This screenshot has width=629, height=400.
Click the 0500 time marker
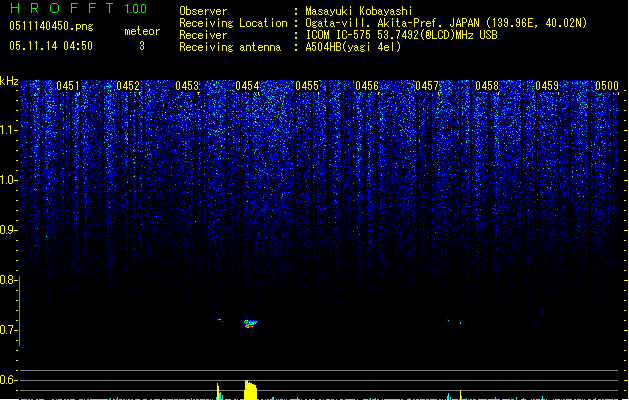(607, 86)
